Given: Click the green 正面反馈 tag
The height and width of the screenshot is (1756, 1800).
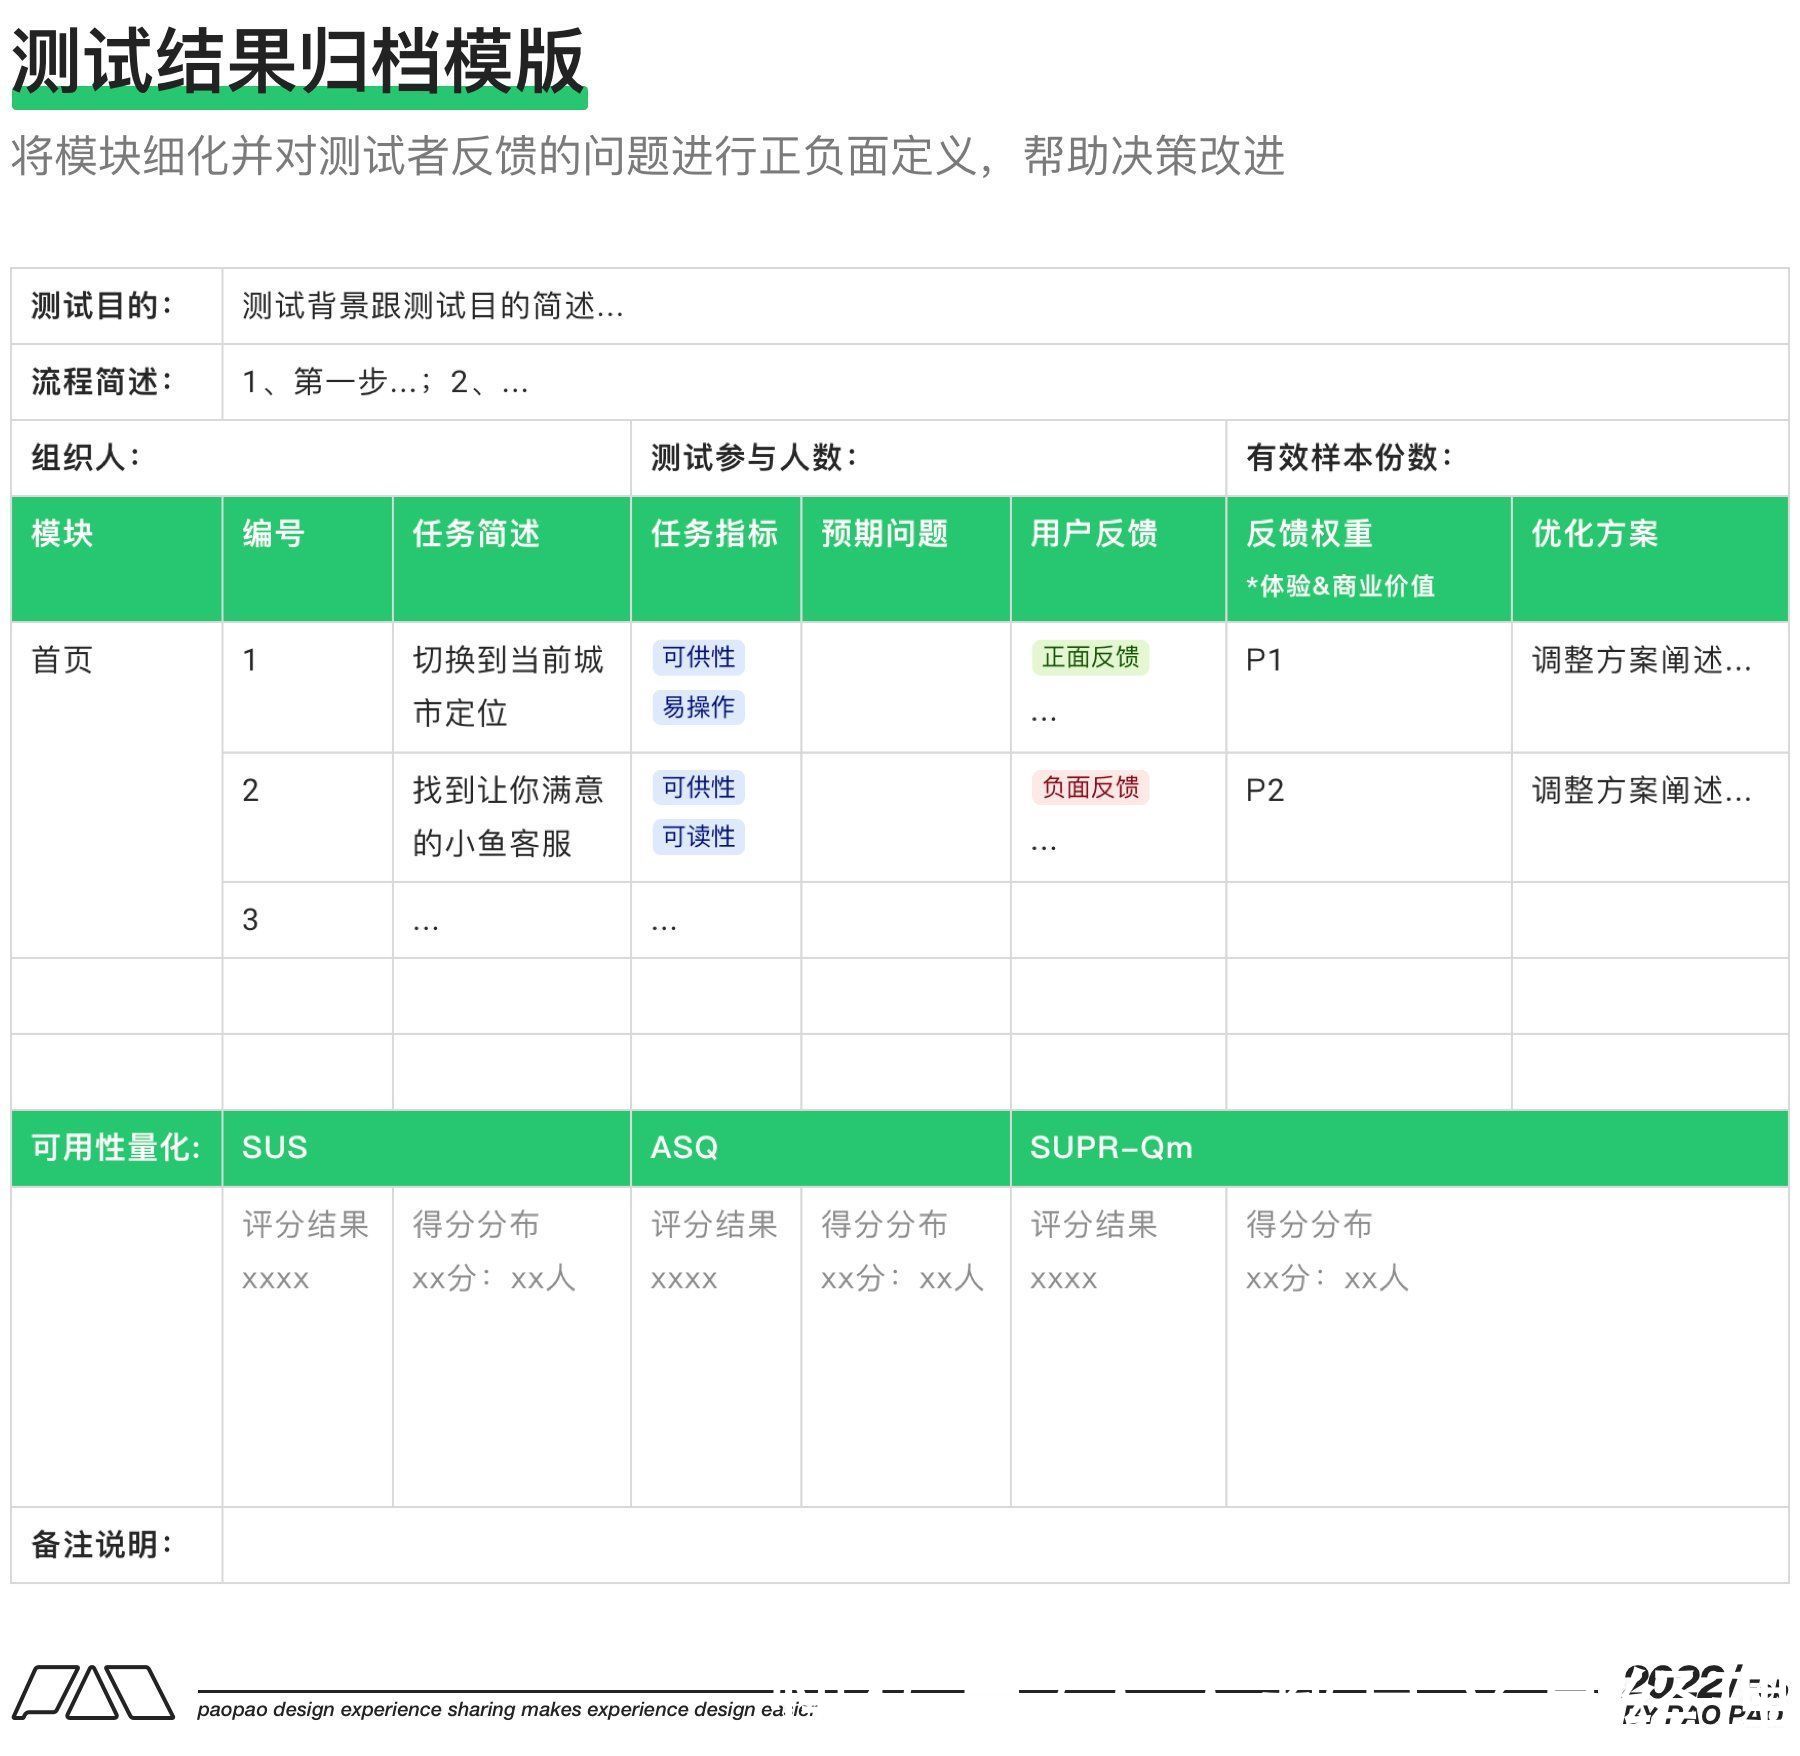Looking at the screenshot, I should point(1090,657).
